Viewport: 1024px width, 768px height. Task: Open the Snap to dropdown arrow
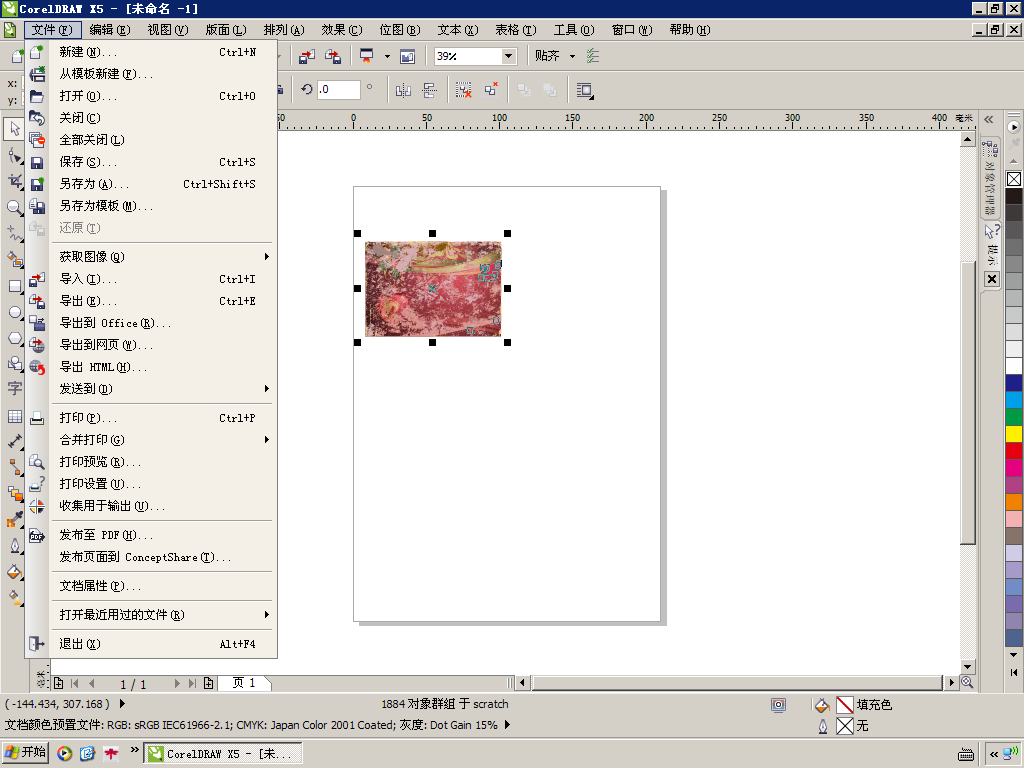[573, 56]
